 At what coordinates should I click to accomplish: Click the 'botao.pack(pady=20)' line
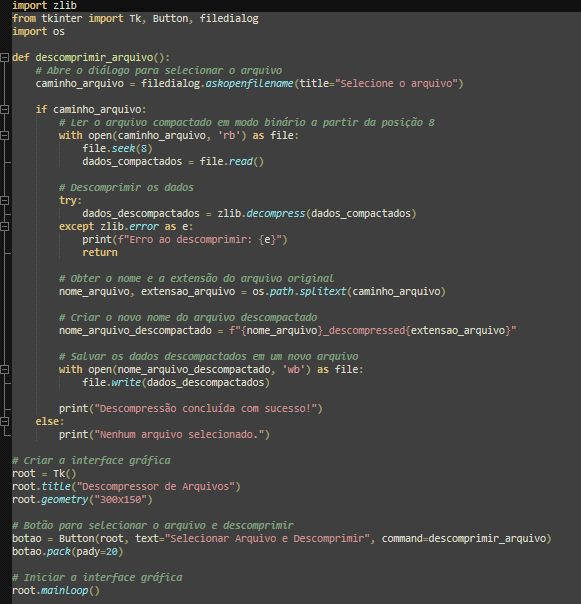67,552
